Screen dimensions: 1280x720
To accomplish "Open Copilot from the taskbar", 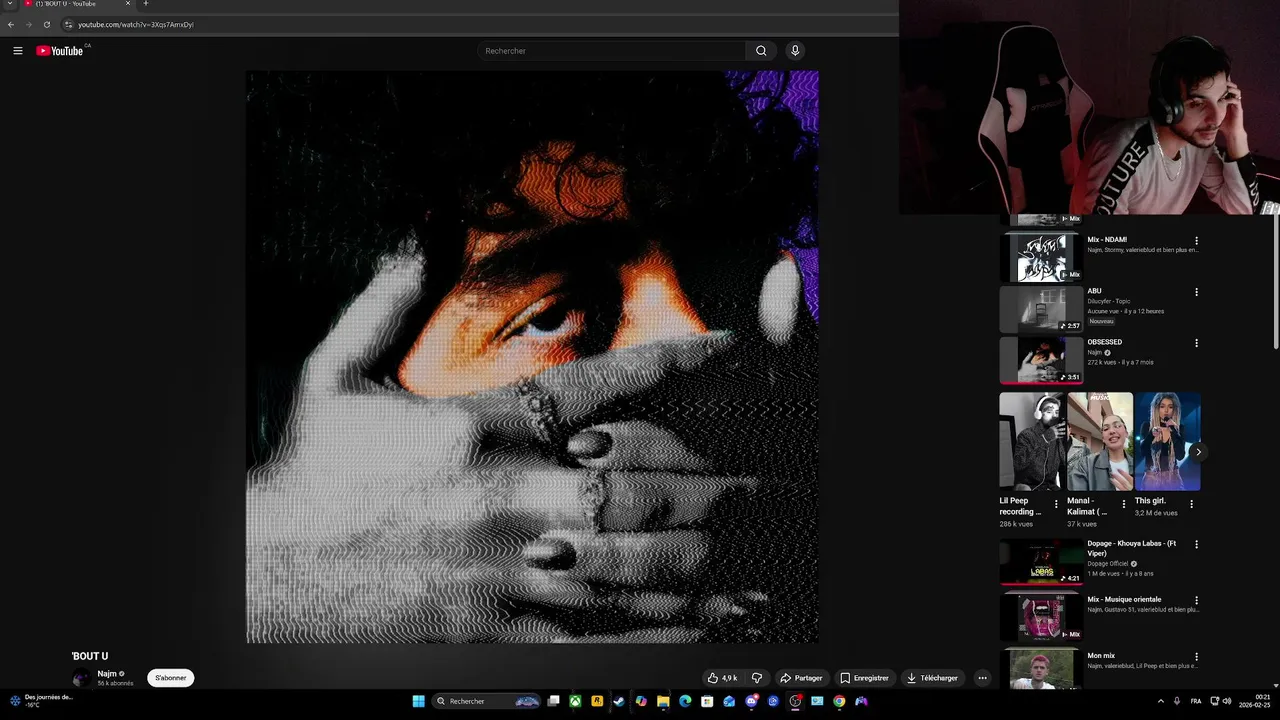I will coord(641,701).
